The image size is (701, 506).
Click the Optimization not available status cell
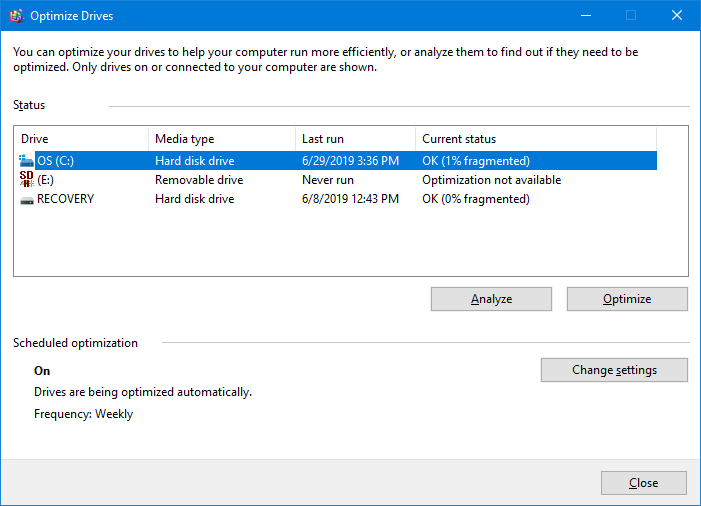(492, 180)
